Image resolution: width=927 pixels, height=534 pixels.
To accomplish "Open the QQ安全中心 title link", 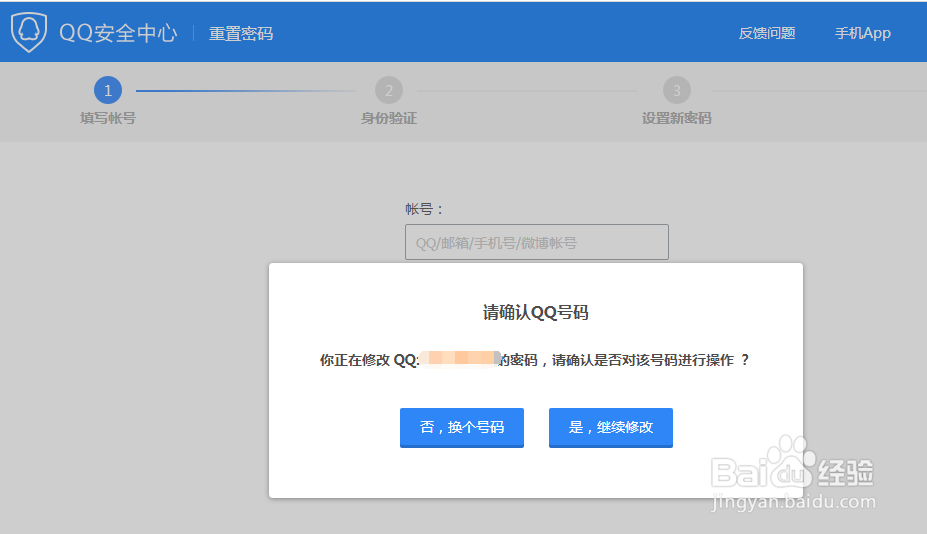I will click(x=118, y=33).
